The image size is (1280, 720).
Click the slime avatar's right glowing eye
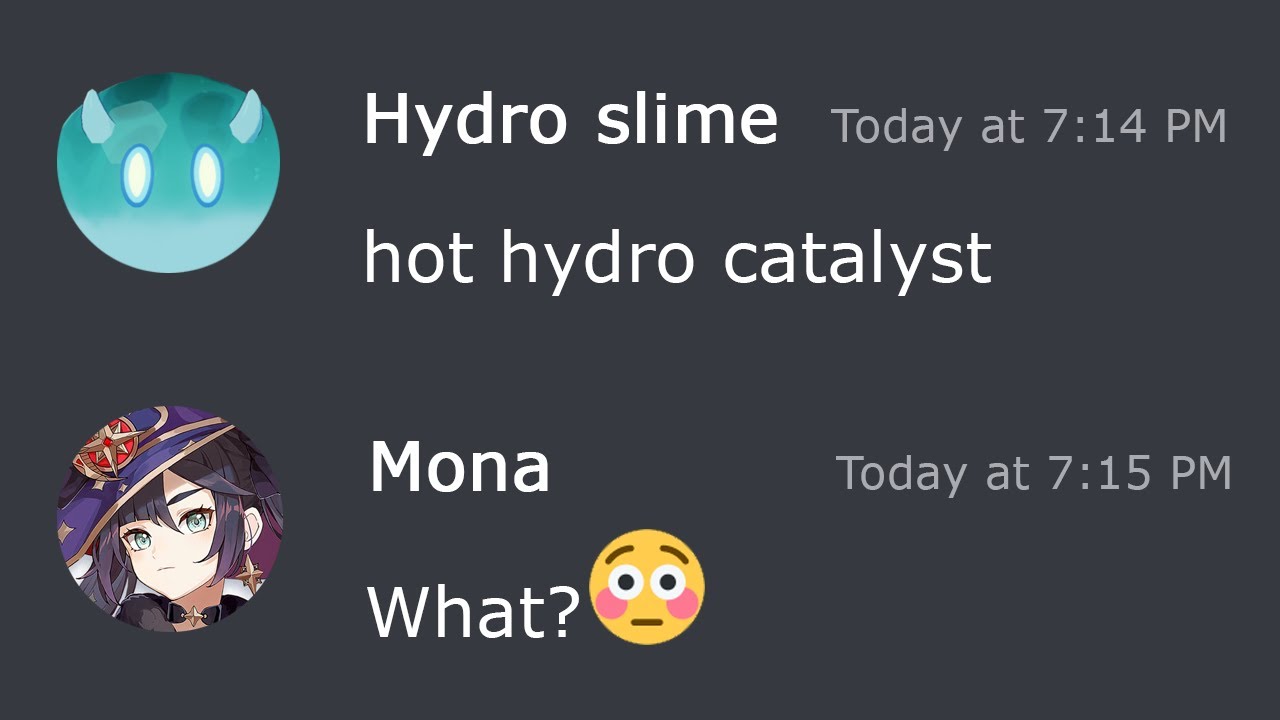pos(206,175)
